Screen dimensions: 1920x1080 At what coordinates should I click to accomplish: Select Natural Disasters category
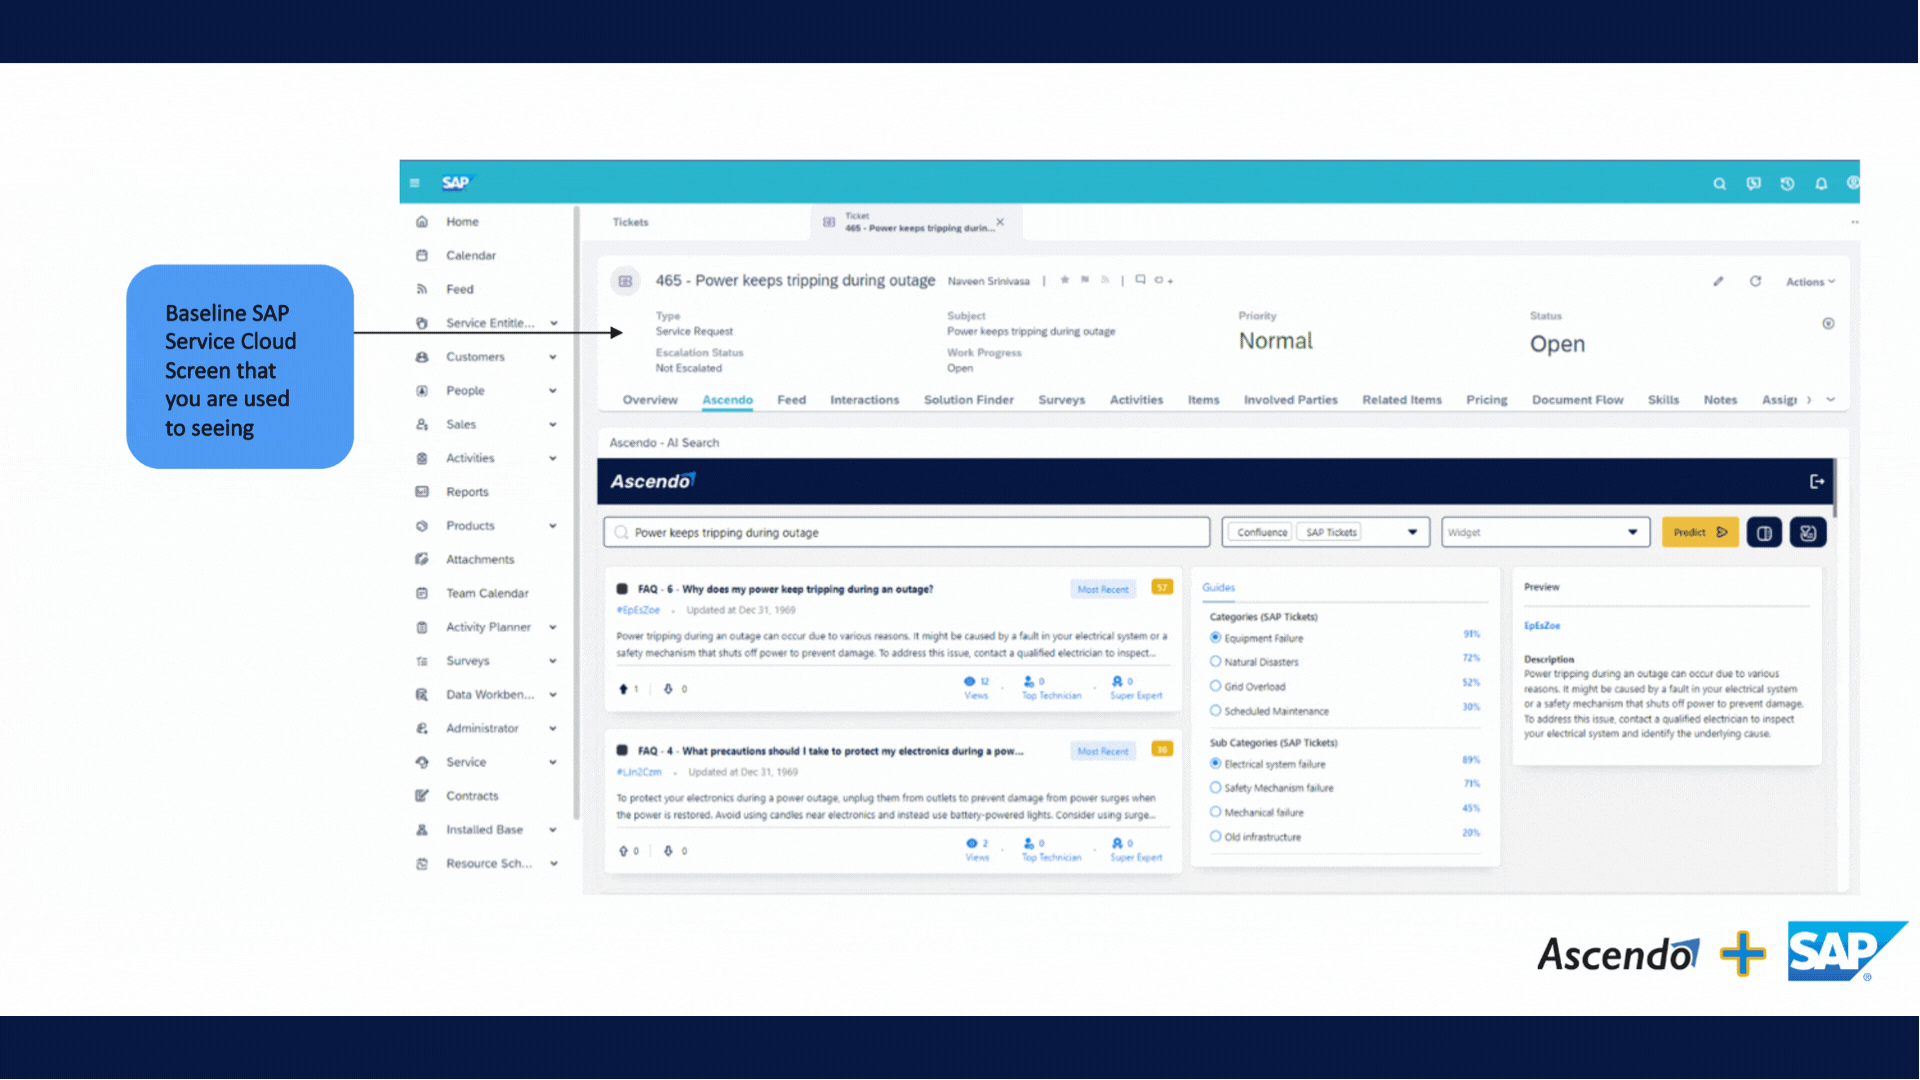[x=1215, y=662]
